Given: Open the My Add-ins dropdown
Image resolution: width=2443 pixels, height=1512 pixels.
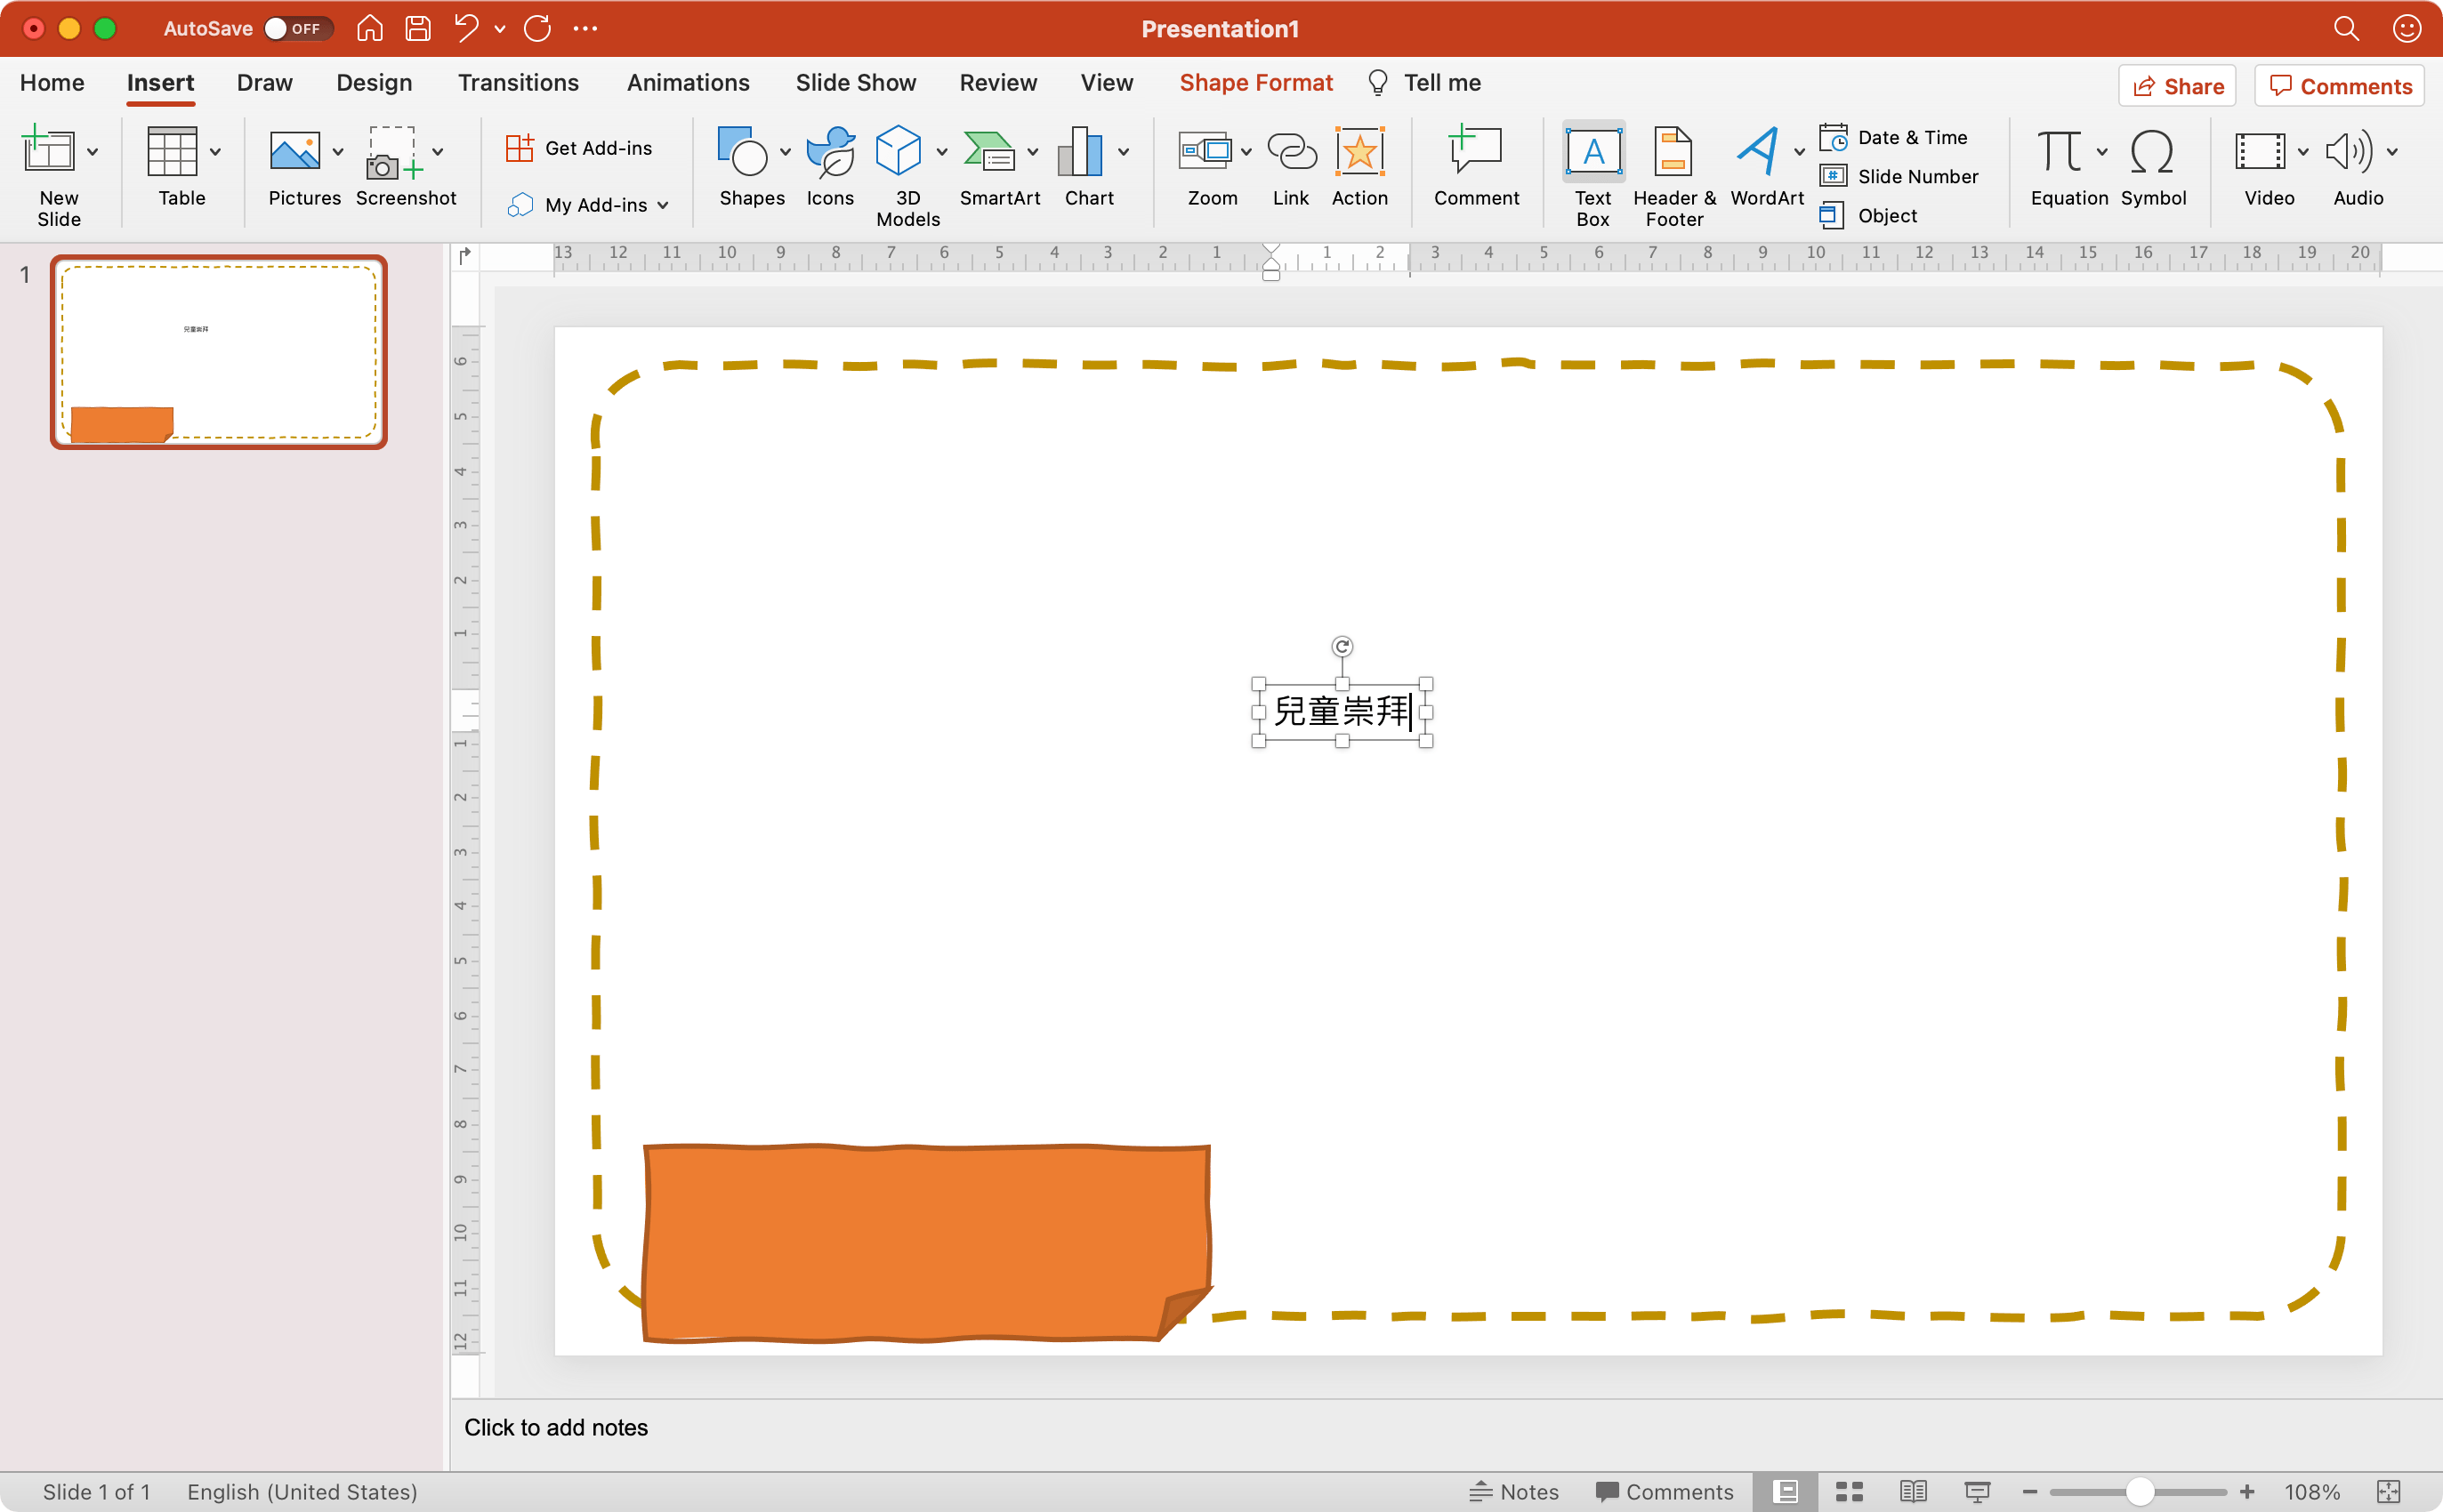Looking at the screenshot, I should 663,205.
